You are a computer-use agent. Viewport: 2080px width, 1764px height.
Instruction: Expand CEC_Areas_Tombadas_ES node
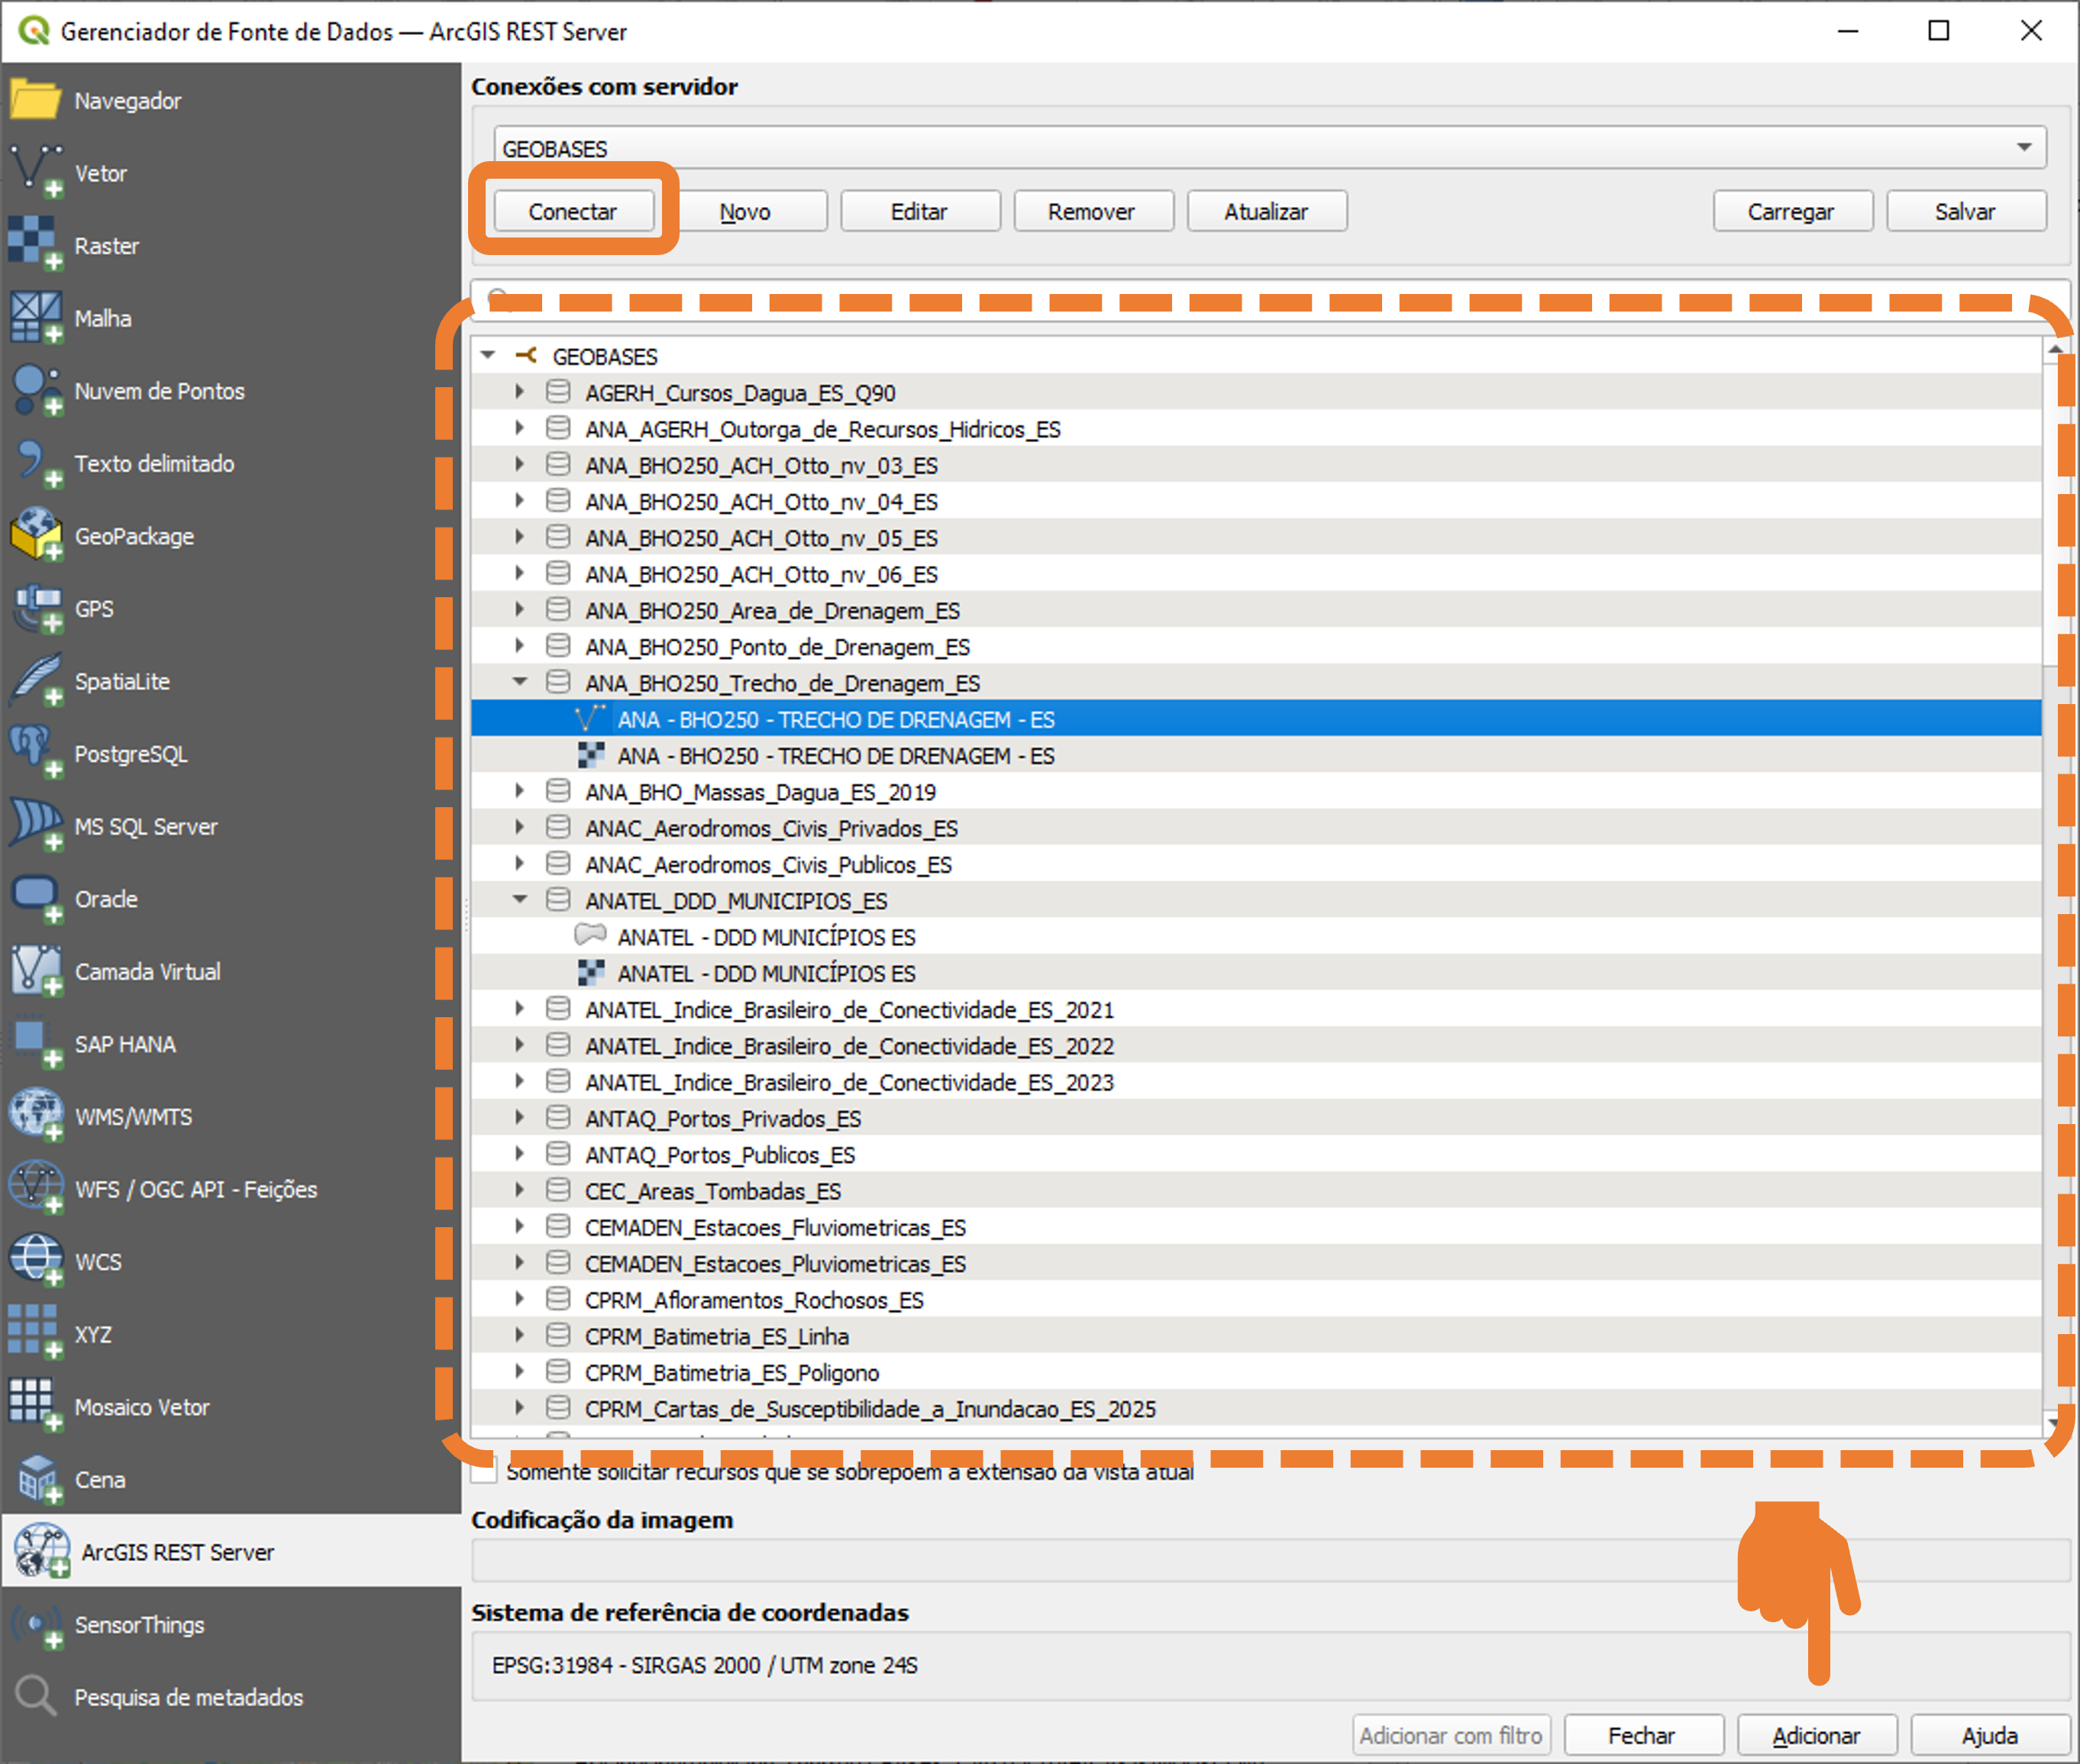tap(520, 1190)
